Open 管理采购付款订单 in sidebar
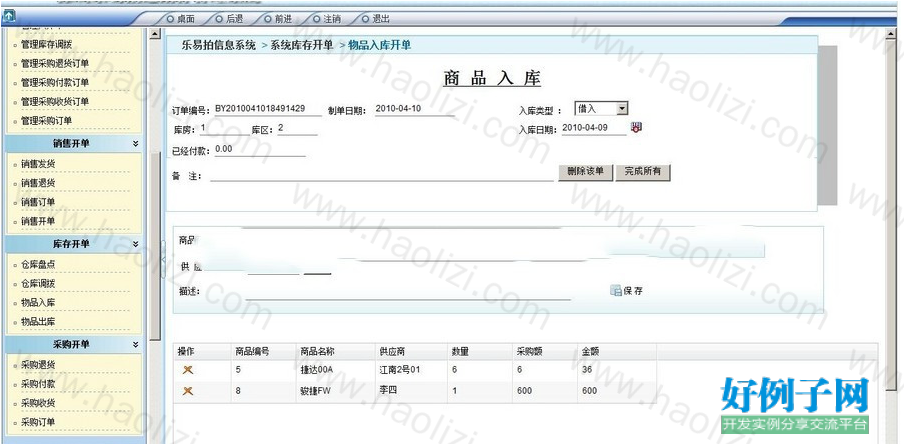 tap(55, 82)
